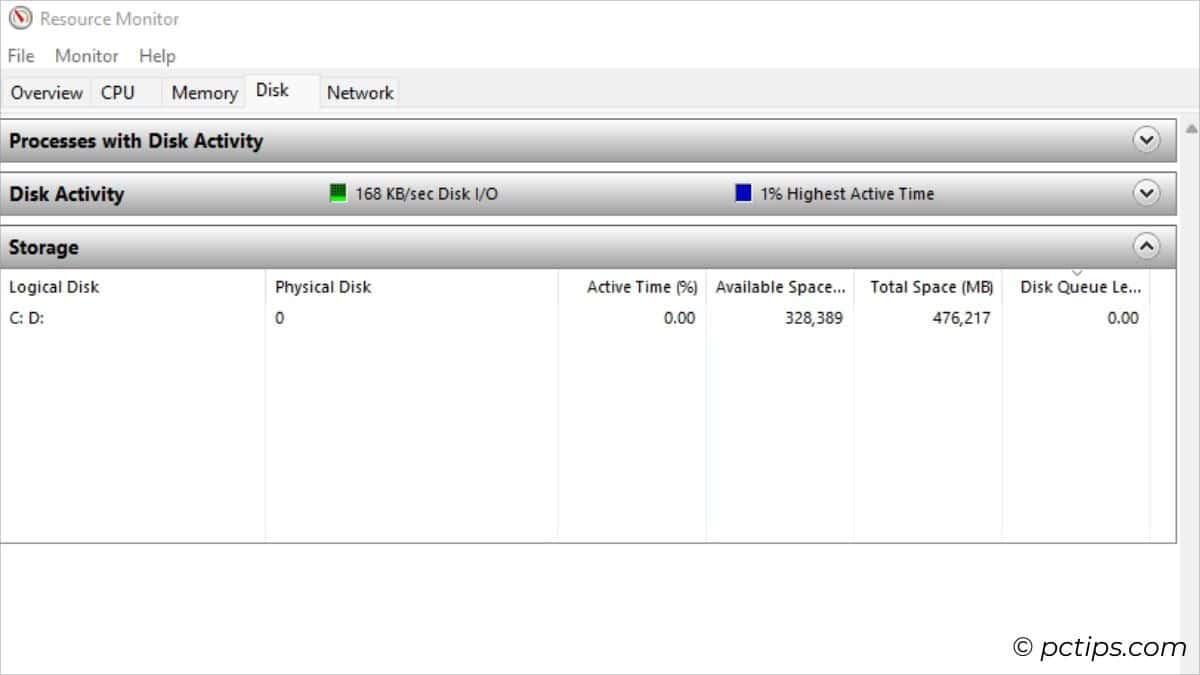This screenshot has height=675, width=1200.
Task: Switch to the Memory tab
Action: [x=202, y=92]
